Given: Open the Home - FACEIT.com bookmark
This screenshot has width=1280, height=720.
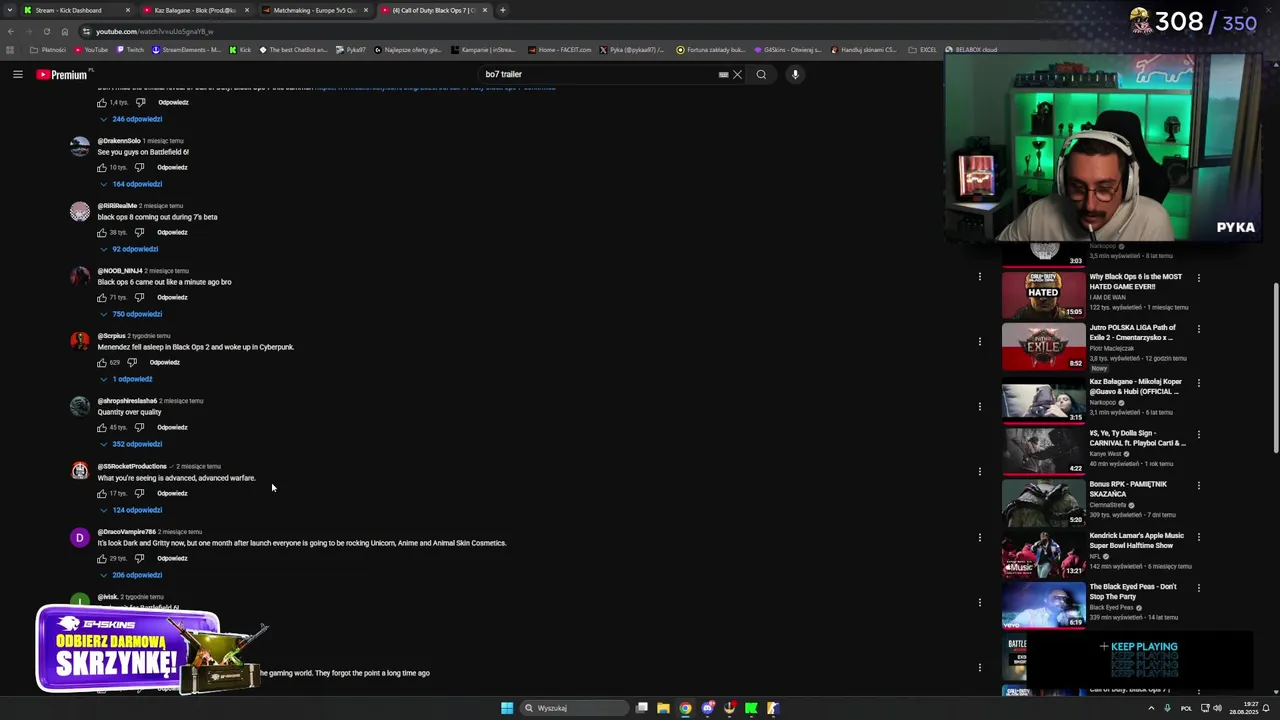Looking at the screenshot, I should 559,49.
